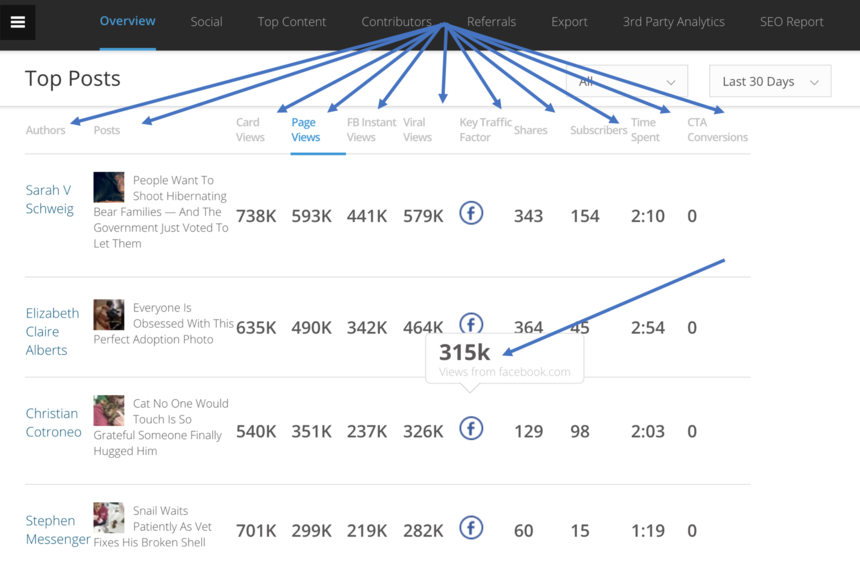The image size is (860, 566).
Task: Open author Elizabeth Claire Alberts link
Action: [52, 331]
